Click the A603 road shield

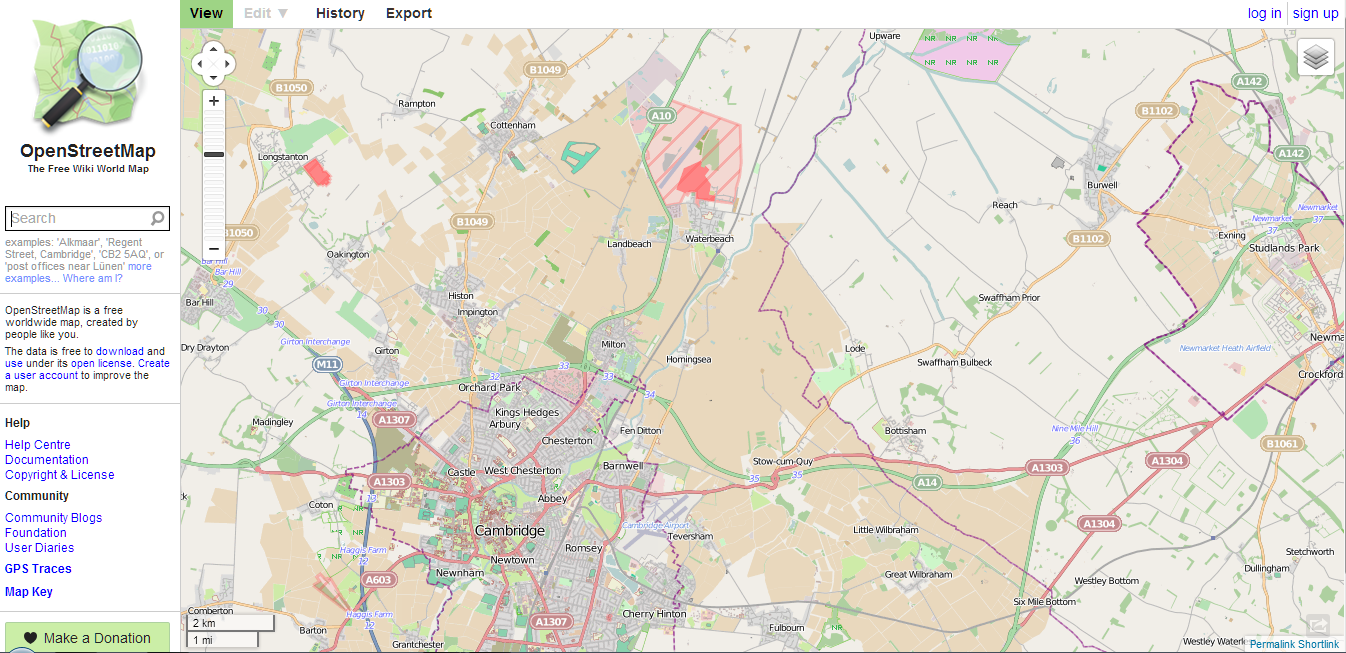[x=379, y=579]
